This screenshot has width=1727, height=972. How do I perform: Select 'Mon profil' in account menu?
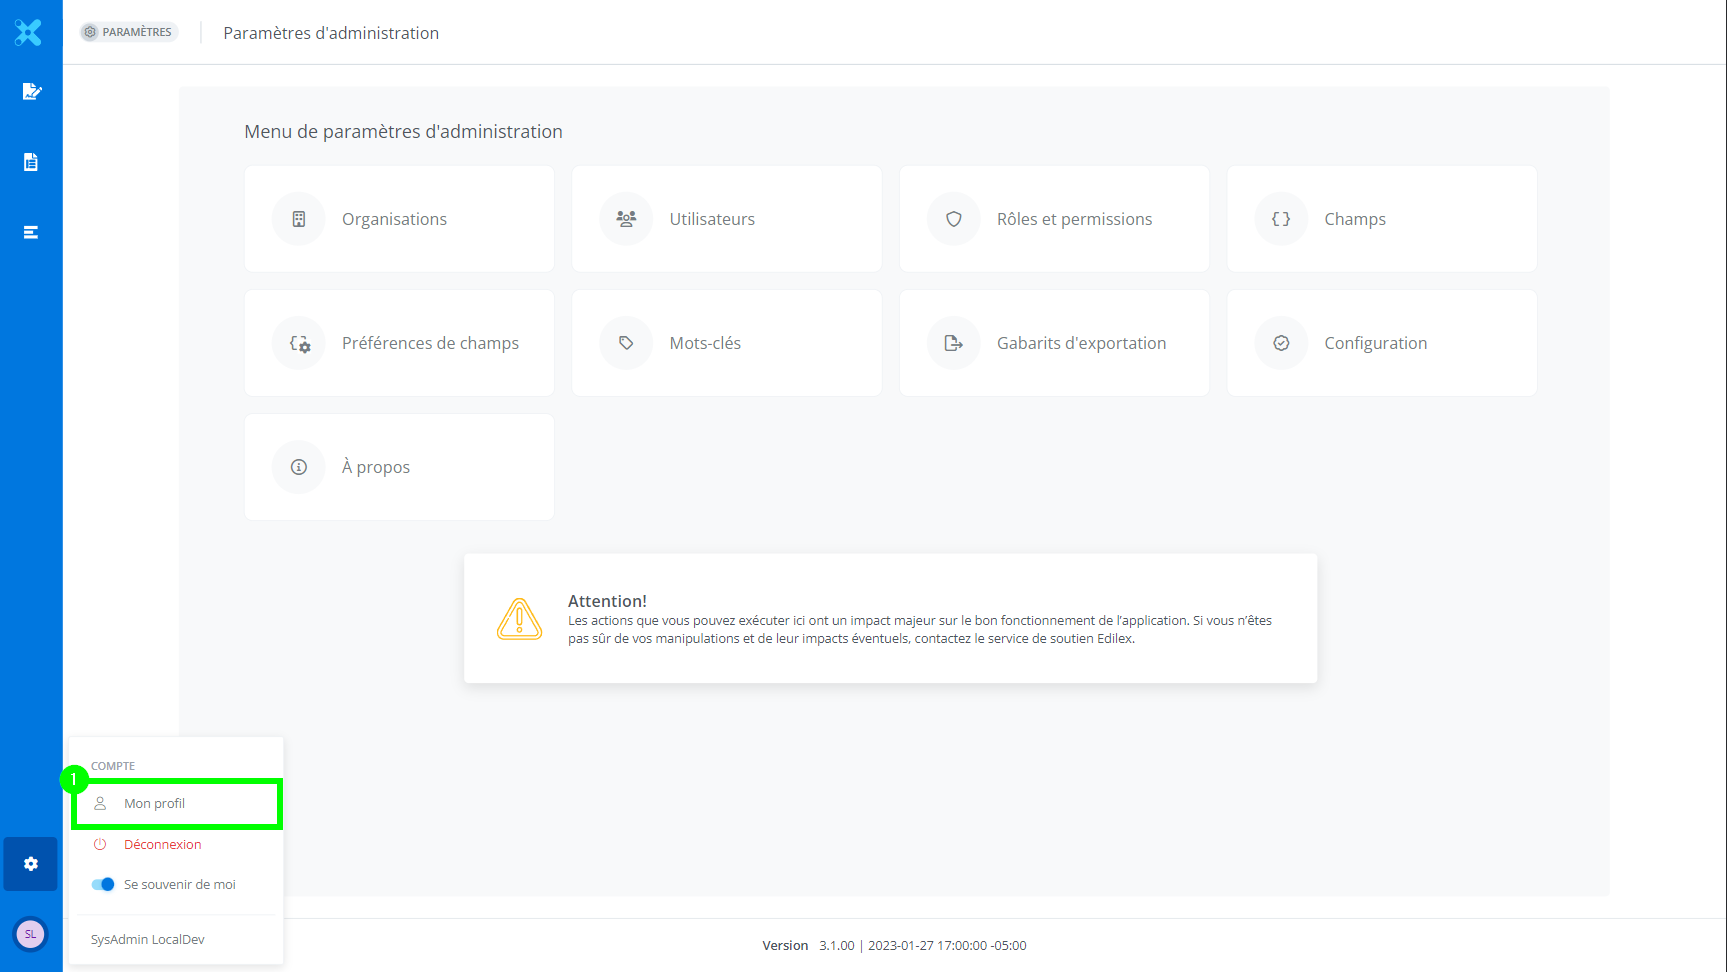click(x=155, y=804)
